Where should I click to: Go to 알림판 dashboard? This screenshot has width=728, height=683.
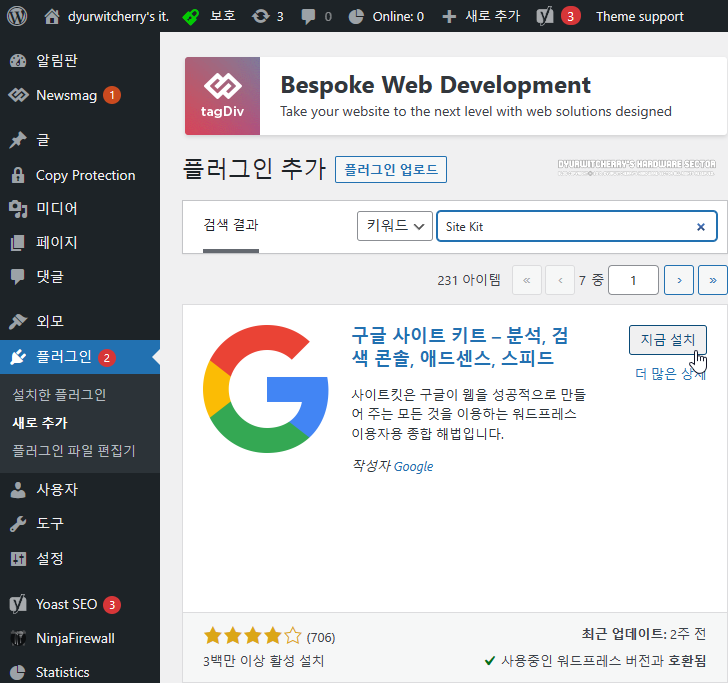pos(57,60)
